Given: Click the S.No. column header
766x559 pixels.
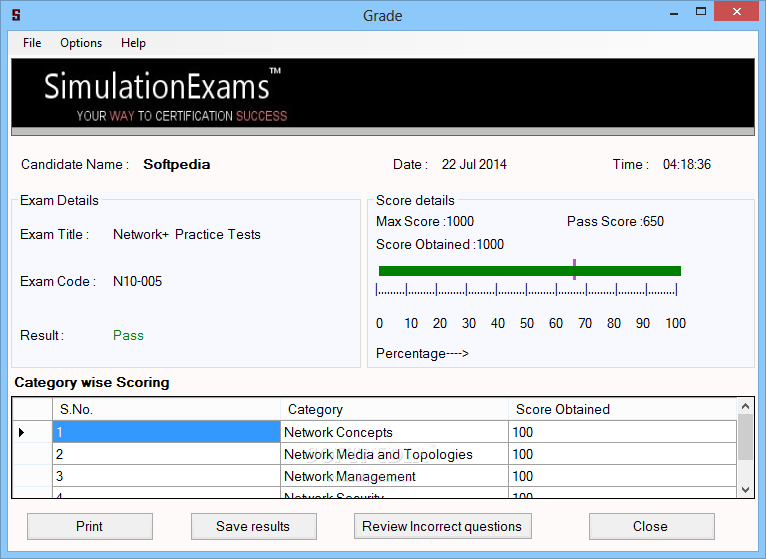Looking at the screenshot, I should pos(167,409).
